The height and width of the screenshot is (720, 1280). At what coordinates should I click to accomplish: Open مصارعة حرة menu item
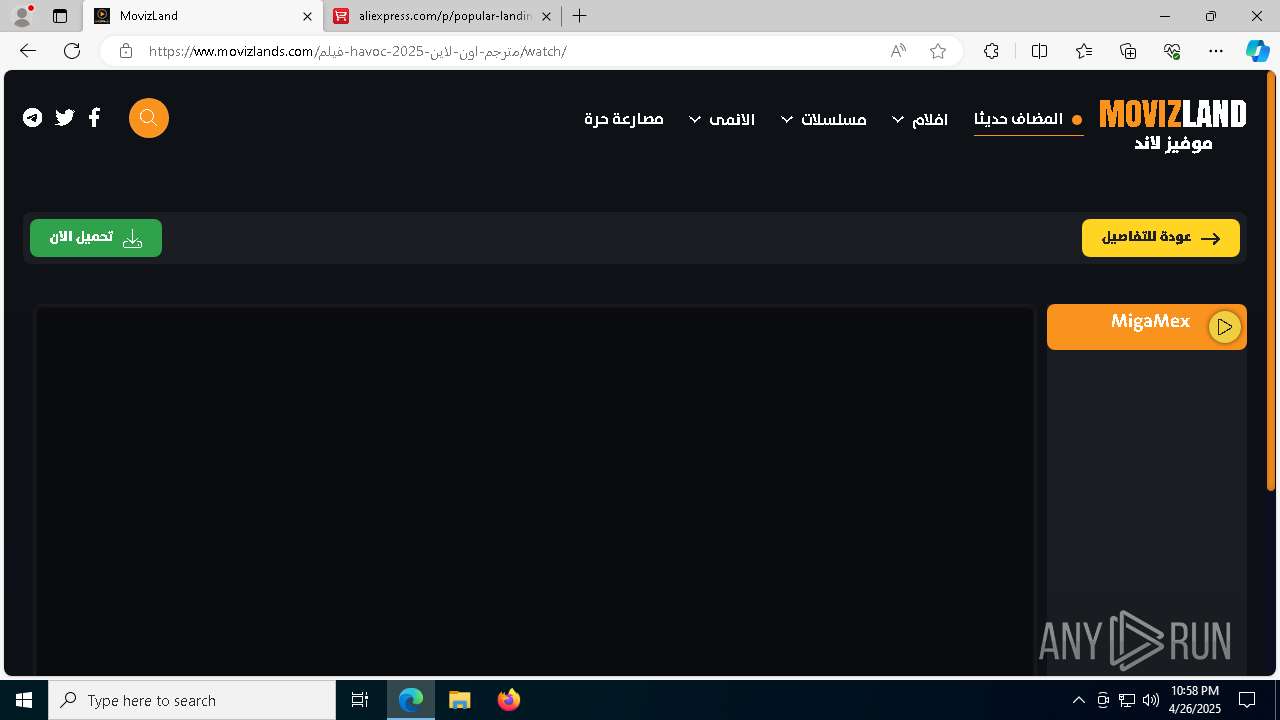[624, 119]
